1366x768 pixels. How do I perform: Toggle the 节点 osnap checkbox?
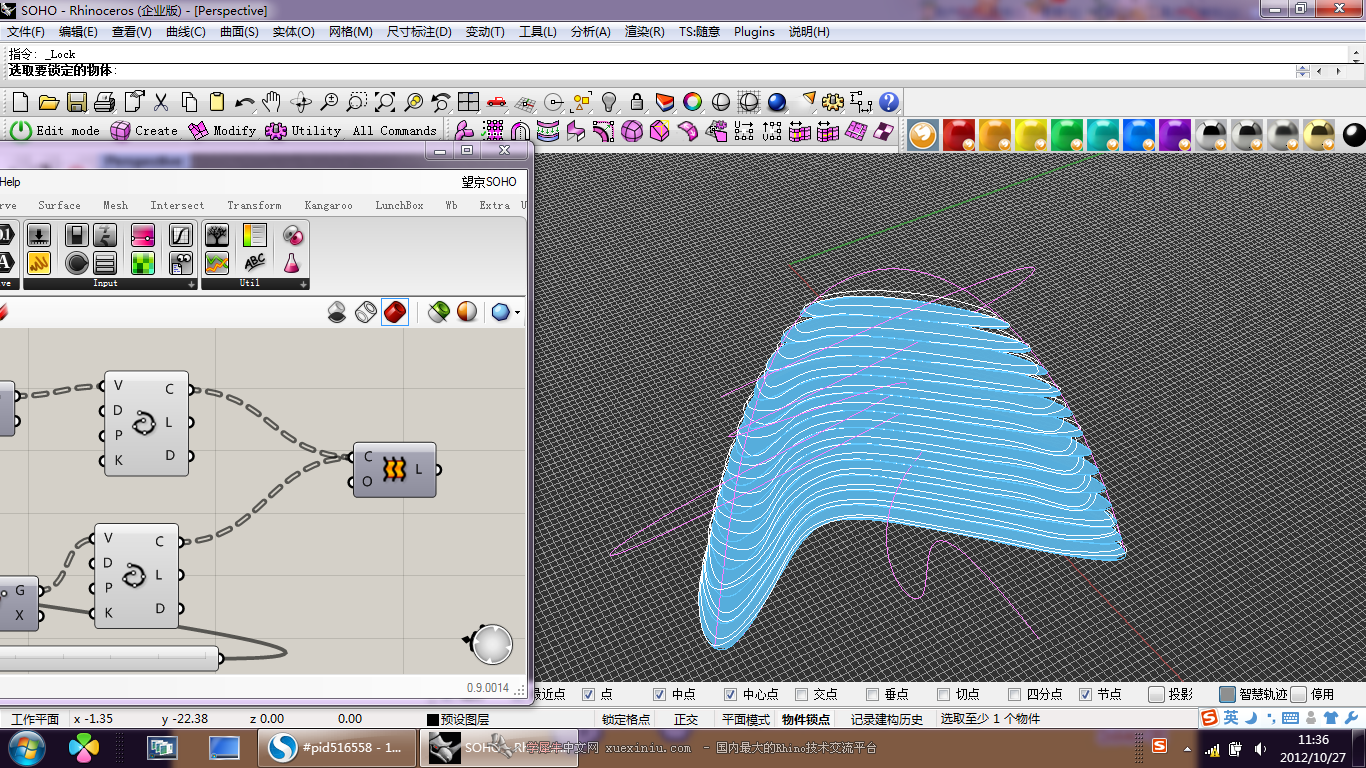click(1086, 694)
